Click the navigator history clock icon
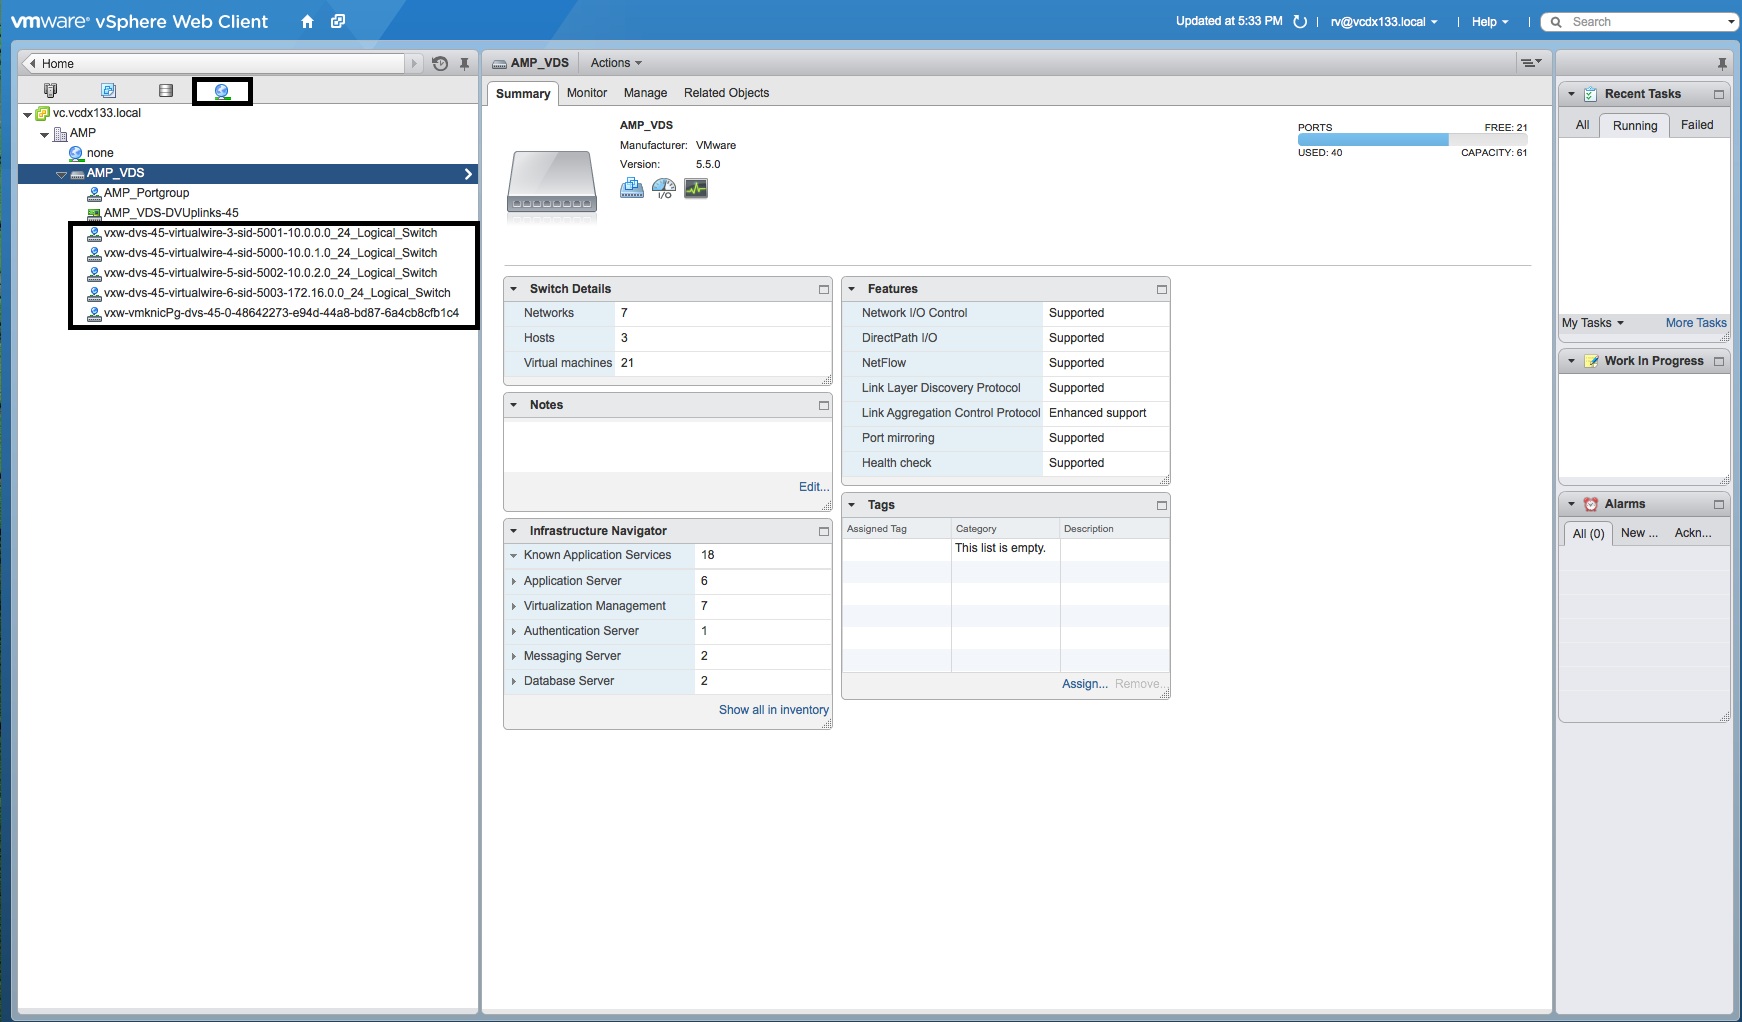This screenshot has width=1742, height=1022. tap(440, 64)
